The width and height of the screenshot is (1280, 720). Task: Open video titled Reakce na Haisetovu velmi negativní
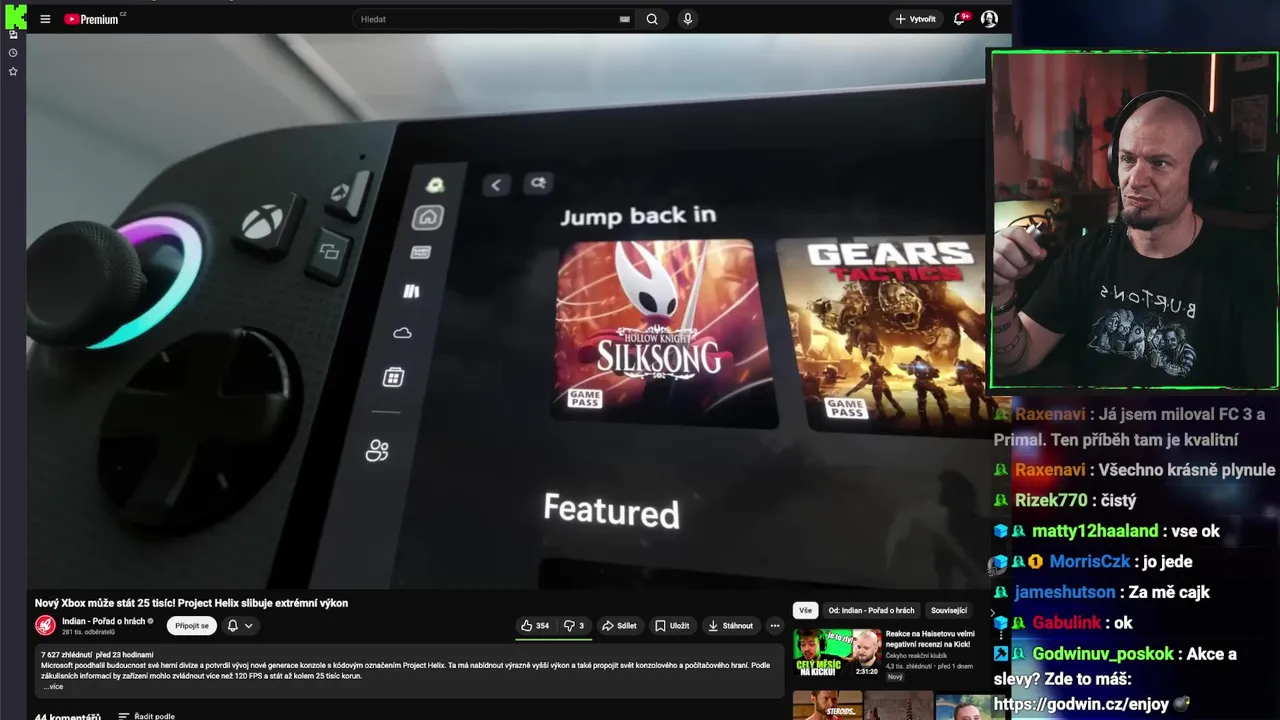930,640
